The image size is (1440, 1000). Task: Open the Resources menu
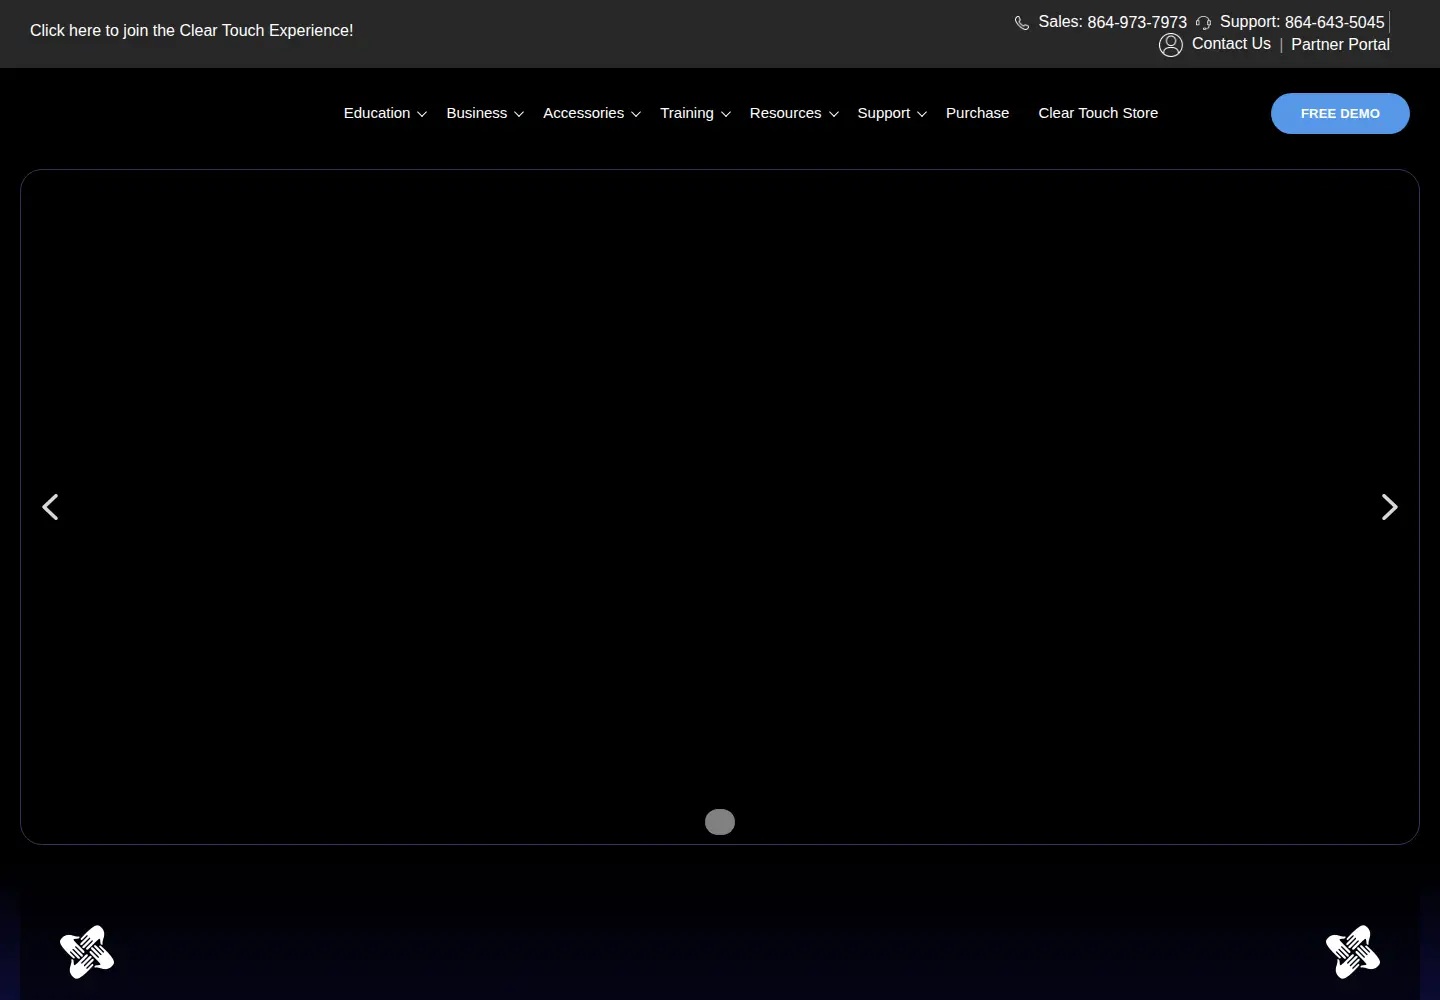coord(785,113)
